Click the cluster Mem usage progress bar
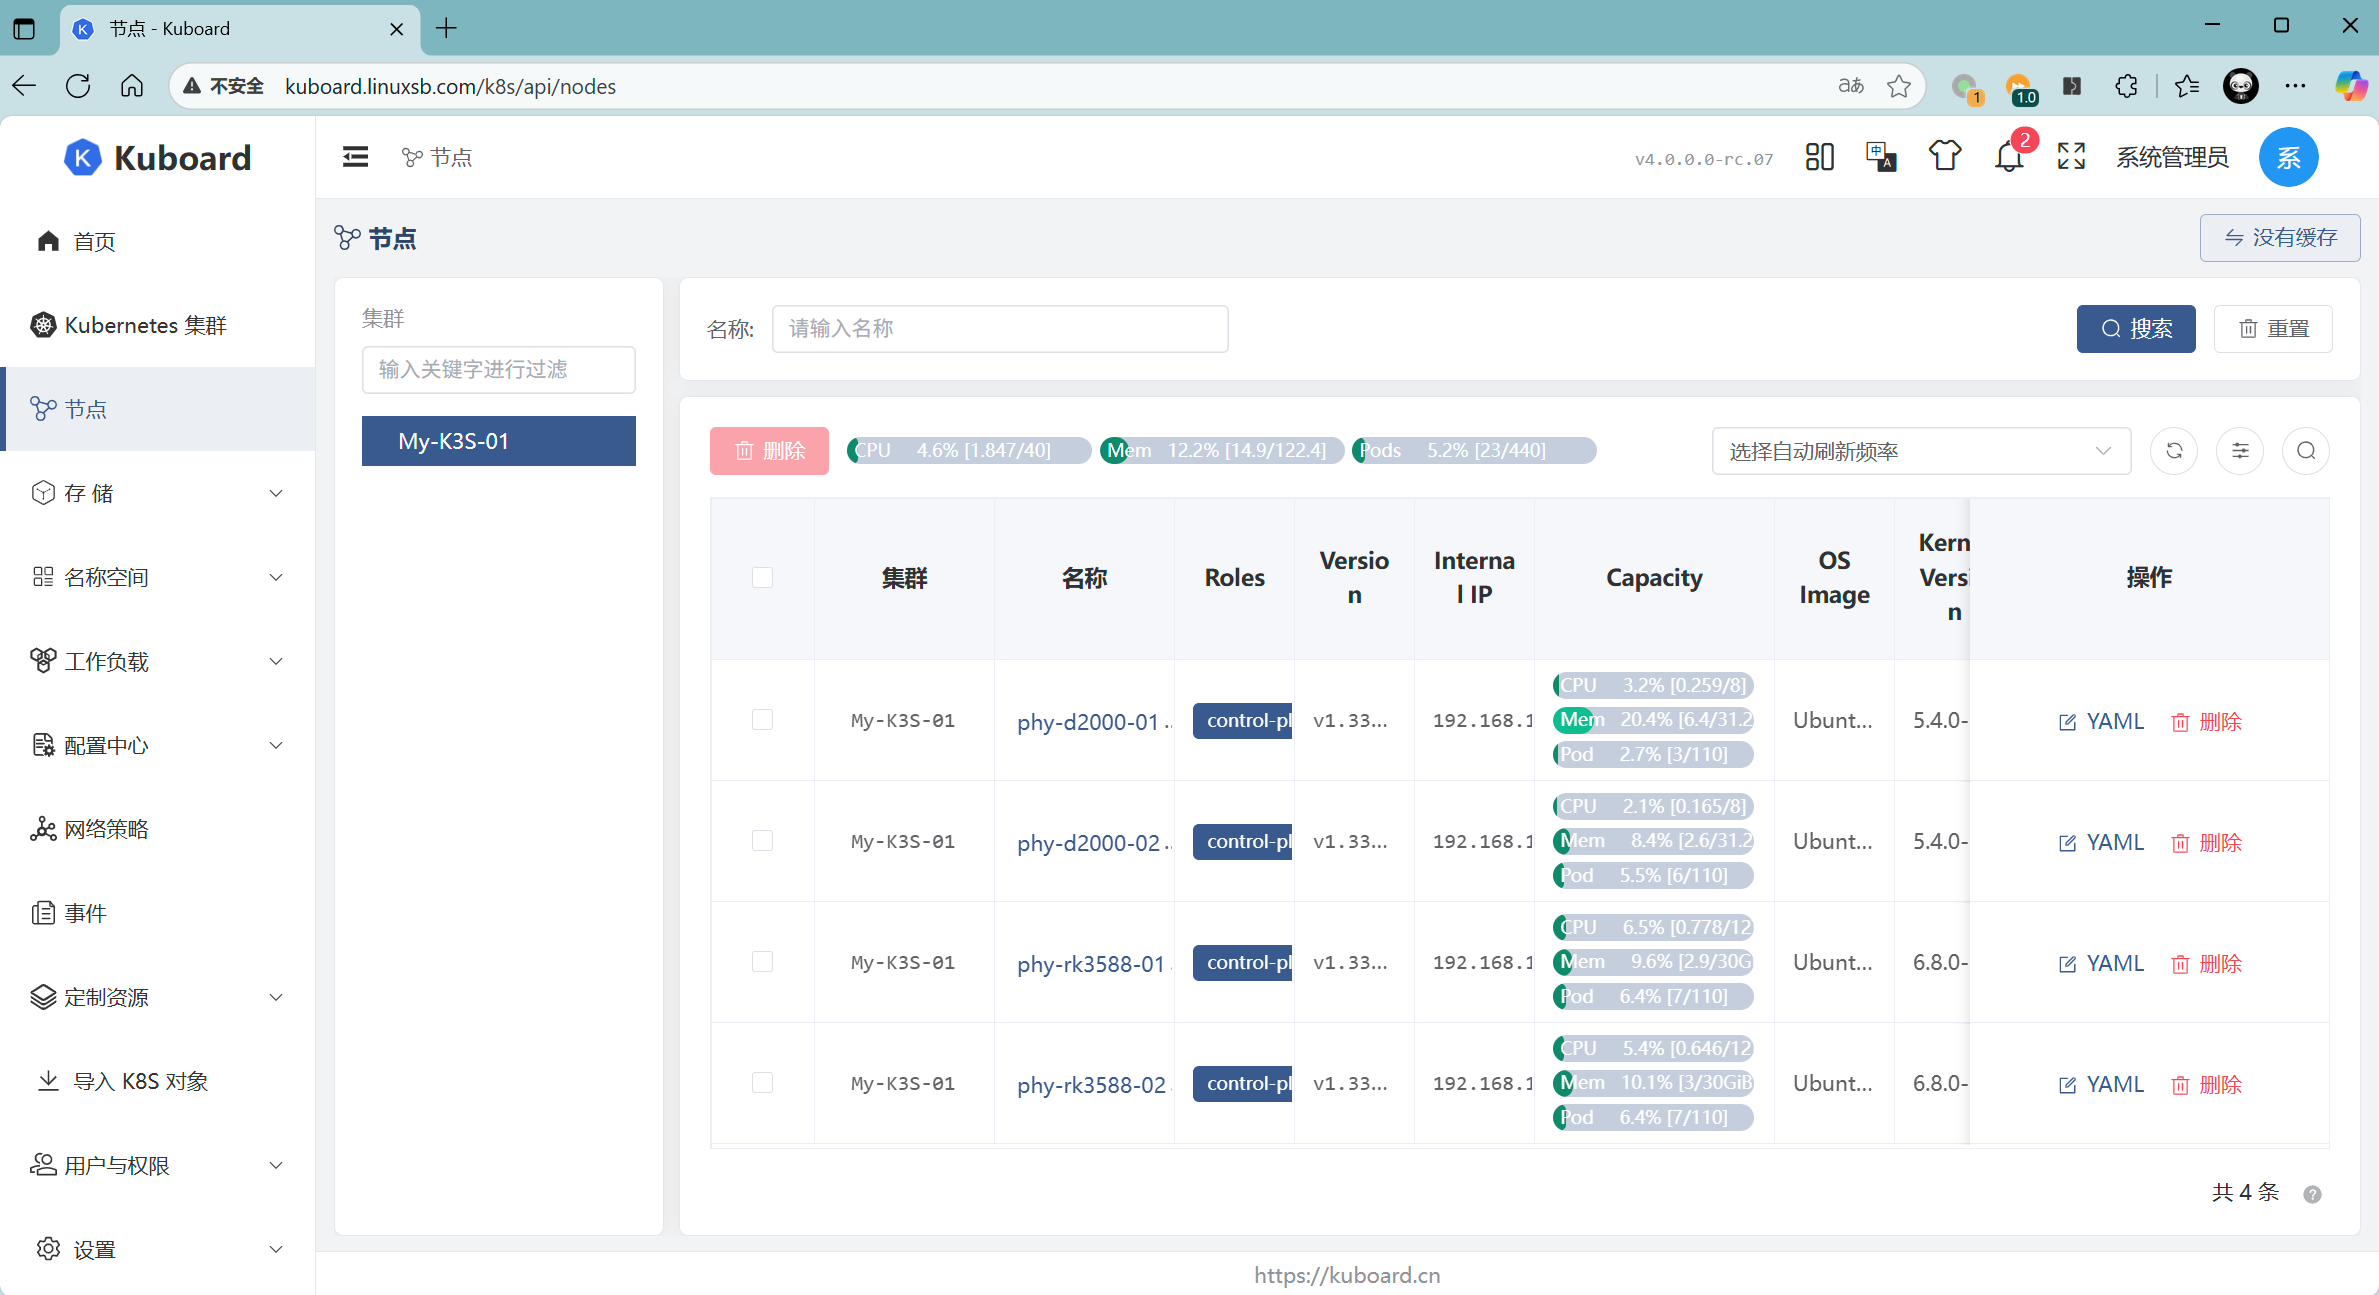 coord(1220,451)
